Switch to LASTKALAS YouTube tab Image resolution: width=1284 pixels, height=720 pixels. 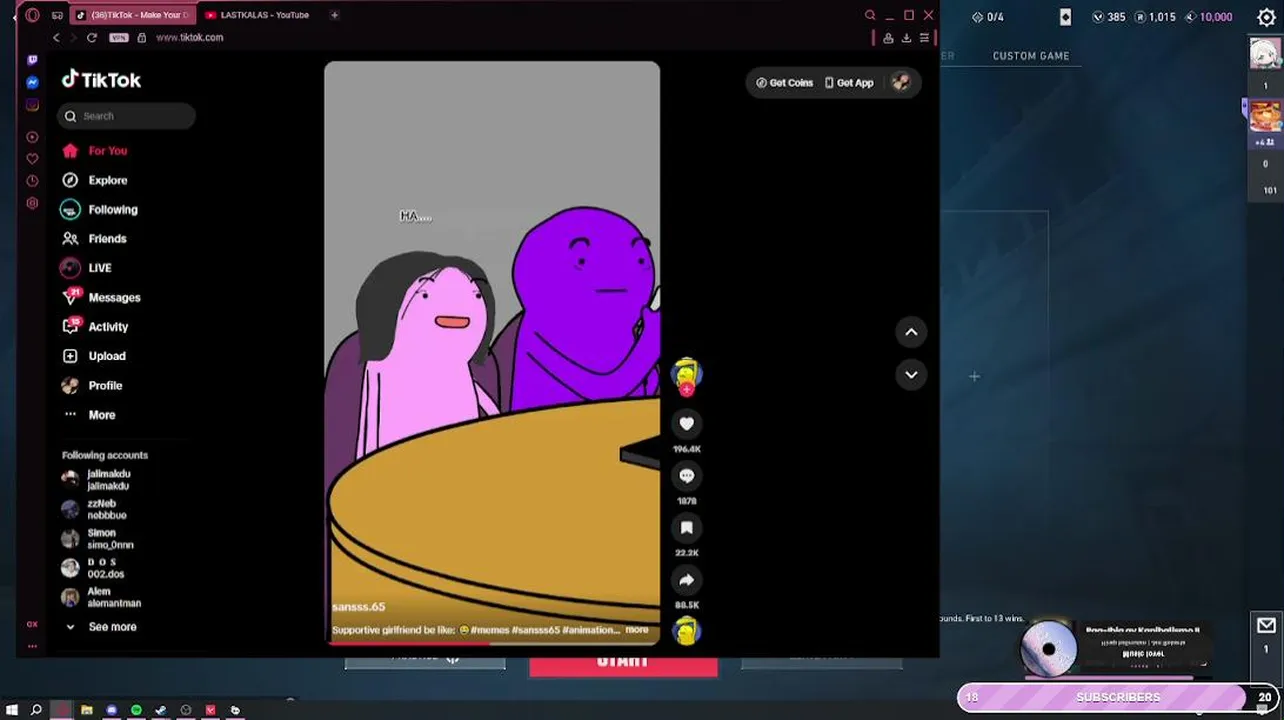pos(257,15)
